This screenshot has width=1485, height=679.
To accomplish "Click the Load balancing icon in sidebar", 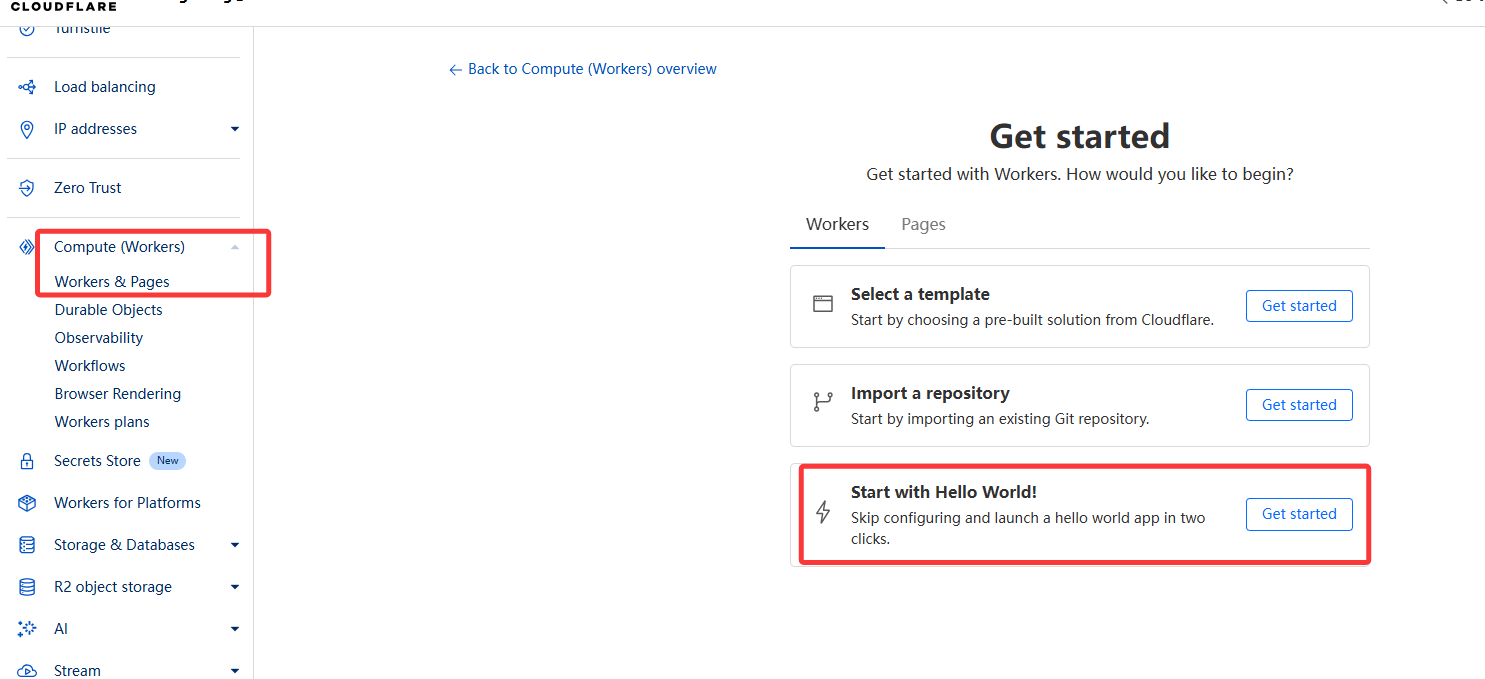I will (x=27, y=87).
